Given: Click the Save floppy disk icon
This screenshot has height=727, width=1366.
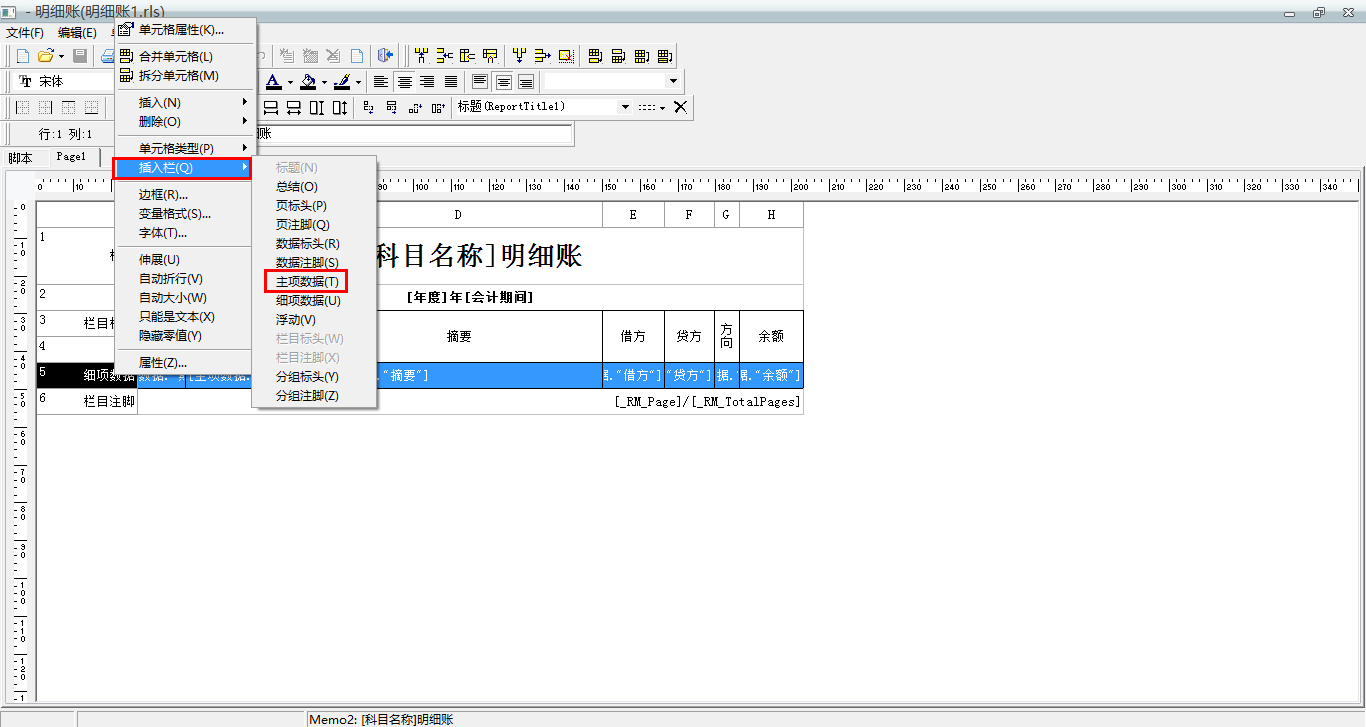Looking at the screenshot, I should click(80, 56).
